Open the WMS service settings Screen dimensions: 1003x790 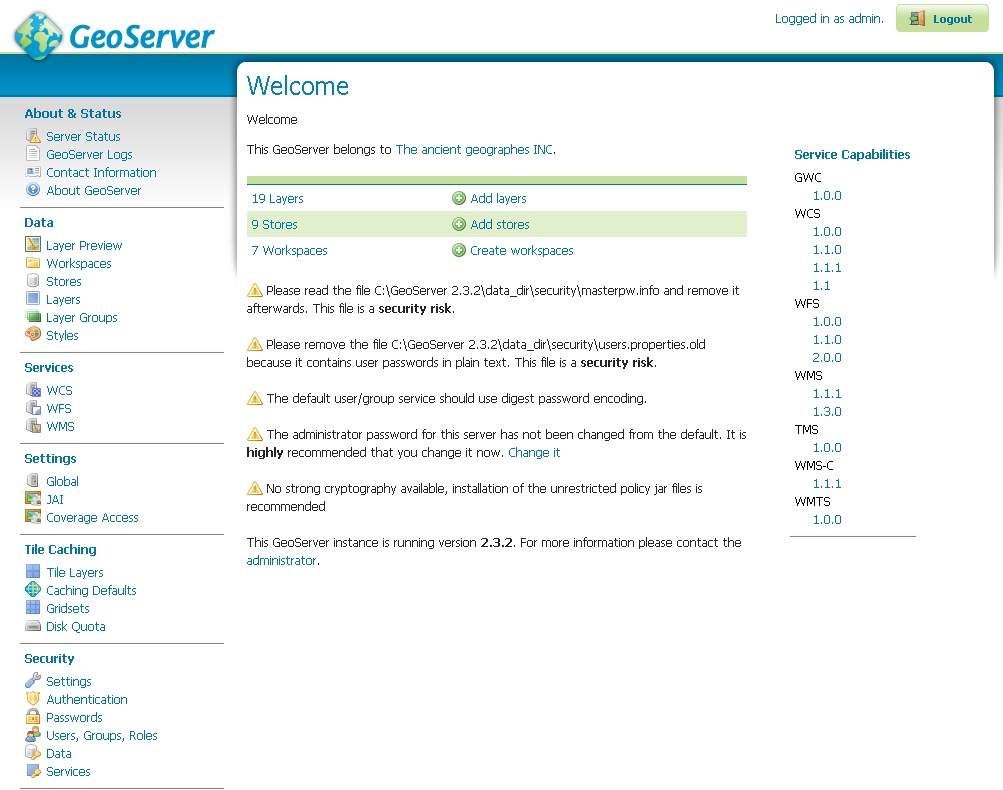coord(60,426)
